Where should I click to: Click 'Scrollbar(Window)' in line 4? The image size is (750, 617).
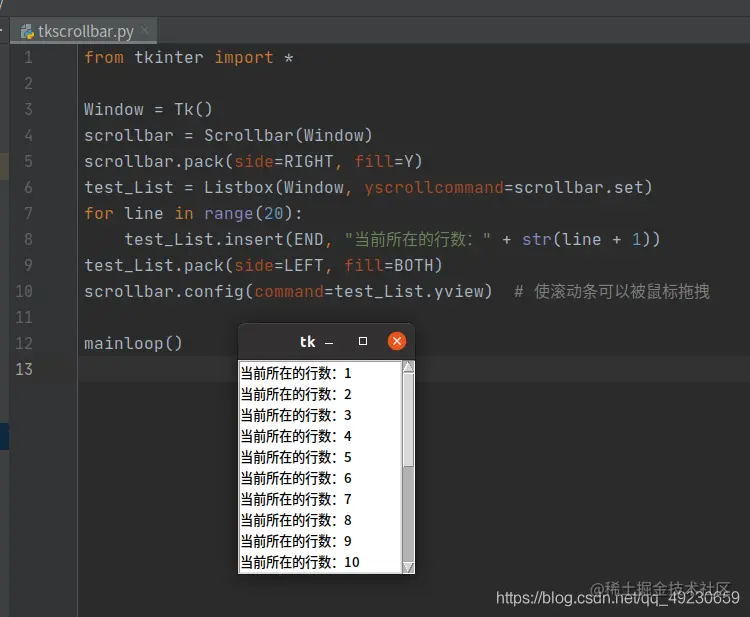[x=288, y=135]
